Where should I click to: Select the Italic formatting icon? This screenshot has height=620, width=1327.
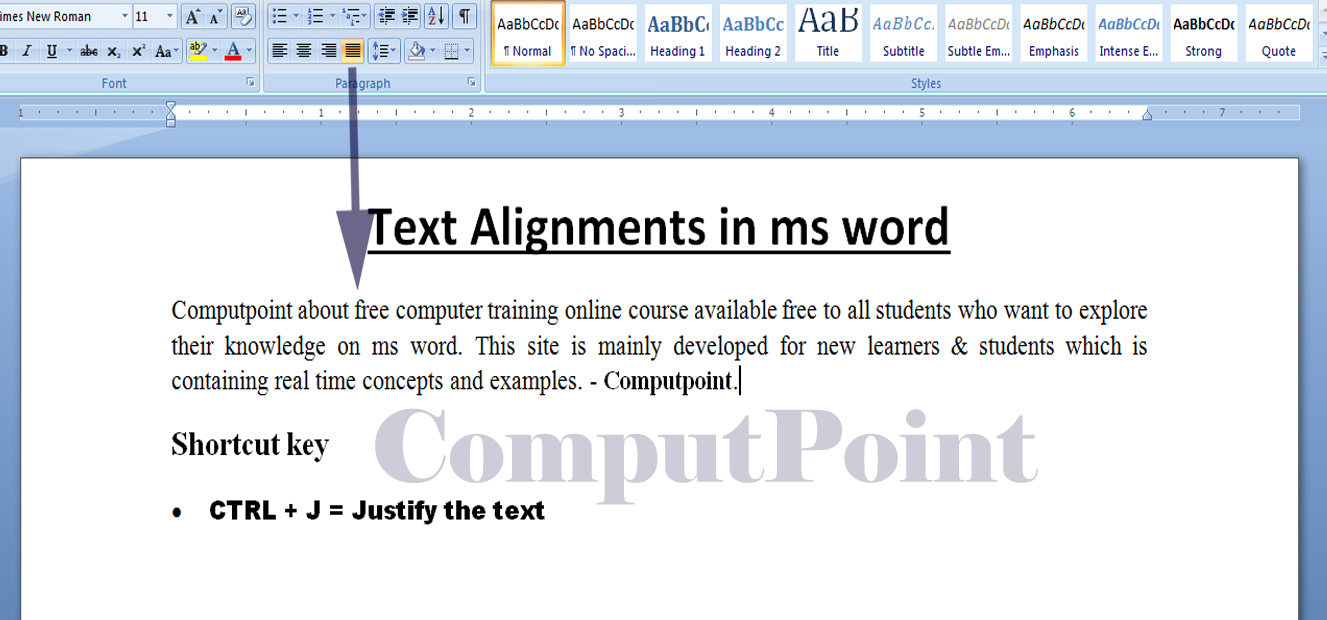[x=26, y=49]
